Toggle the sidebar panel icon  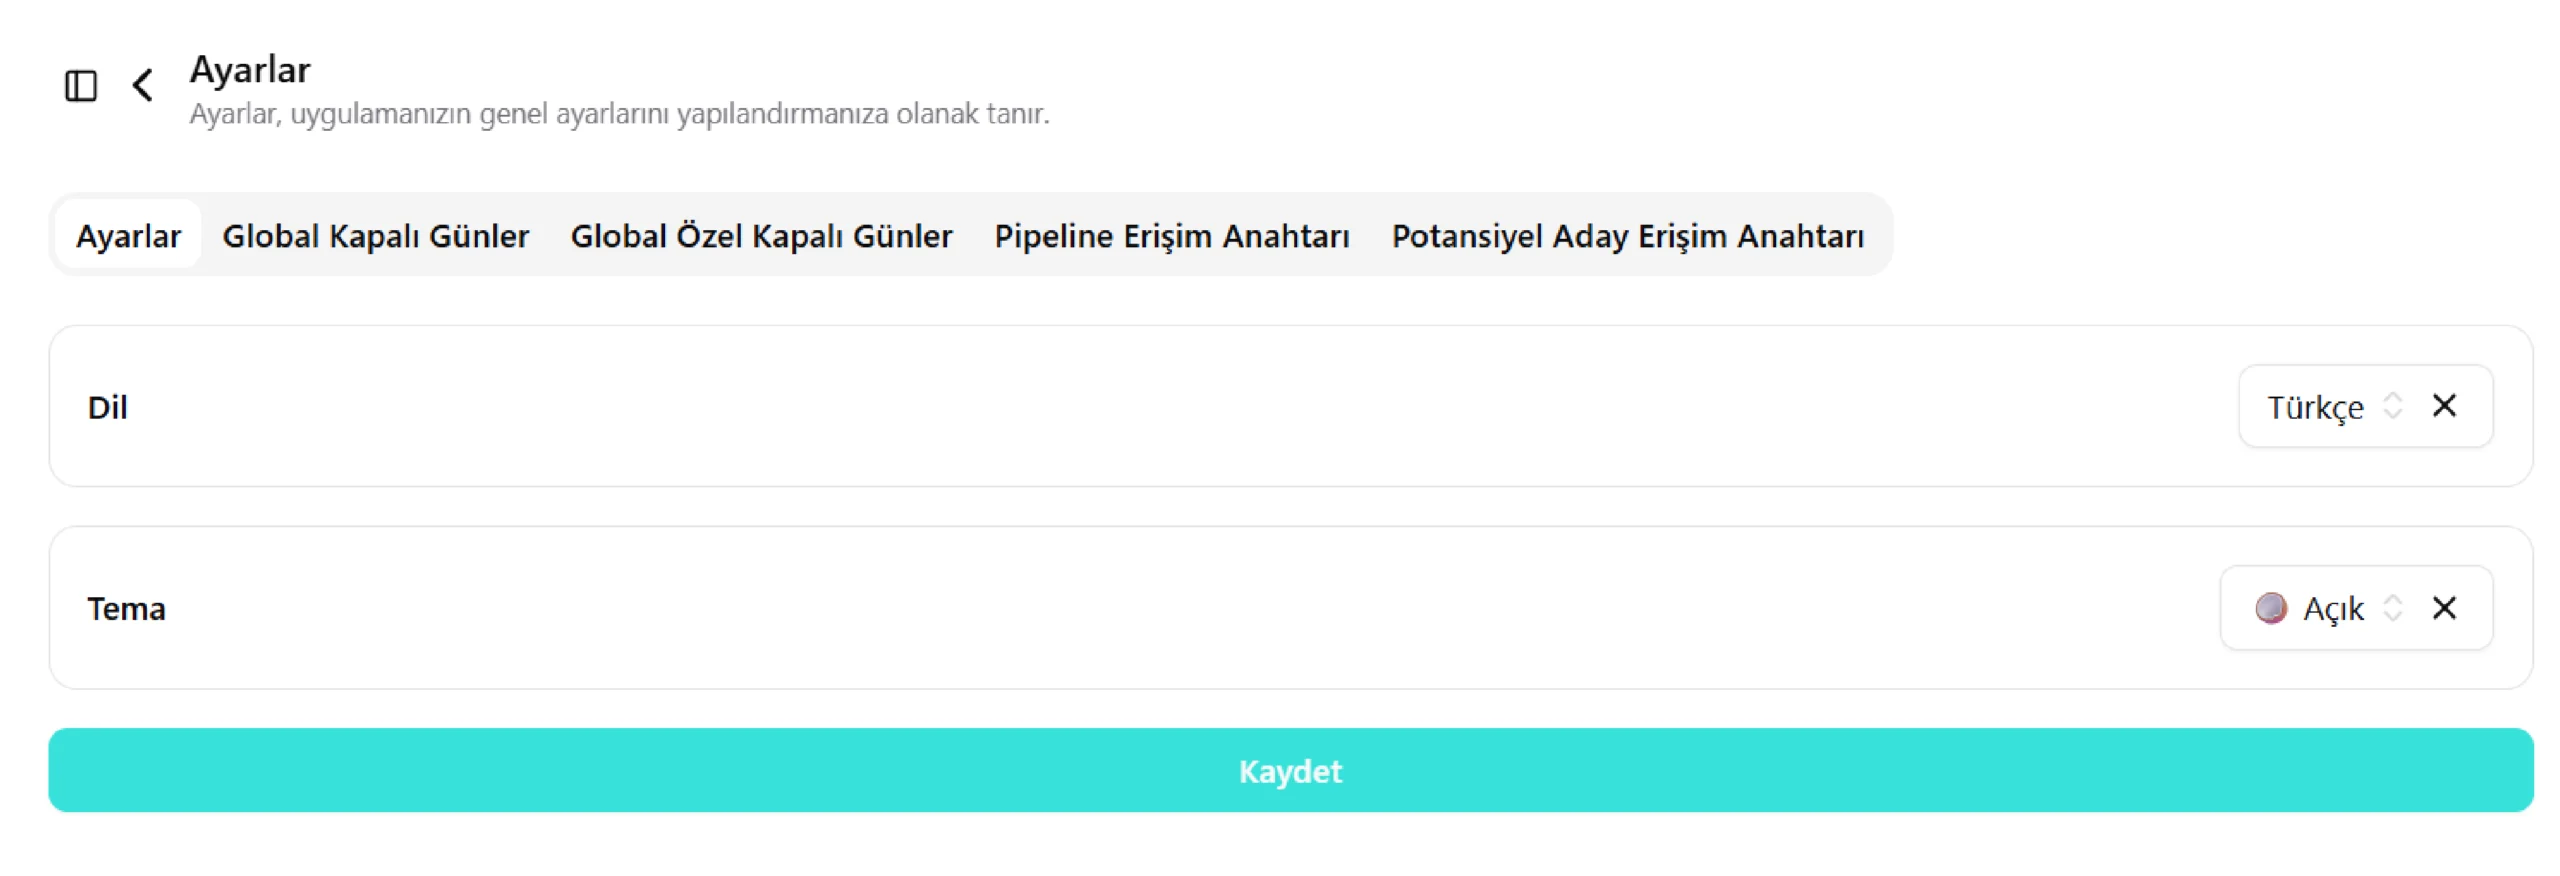pos(81,86)
